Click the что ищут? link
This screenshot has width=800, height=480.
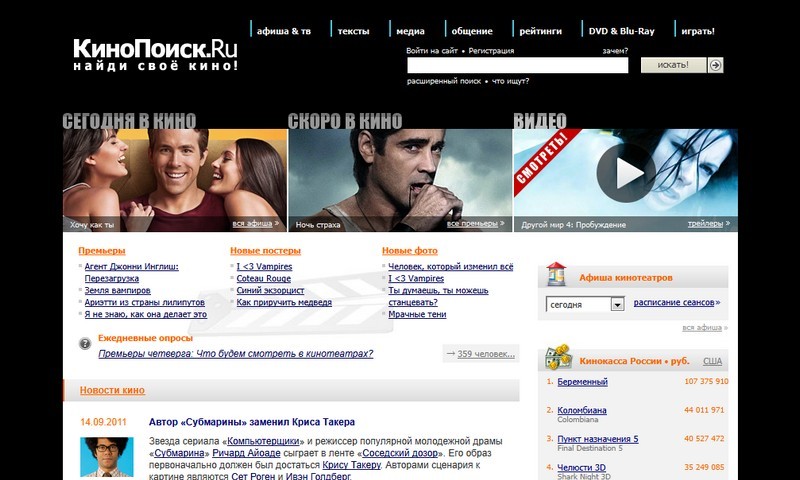510,81
